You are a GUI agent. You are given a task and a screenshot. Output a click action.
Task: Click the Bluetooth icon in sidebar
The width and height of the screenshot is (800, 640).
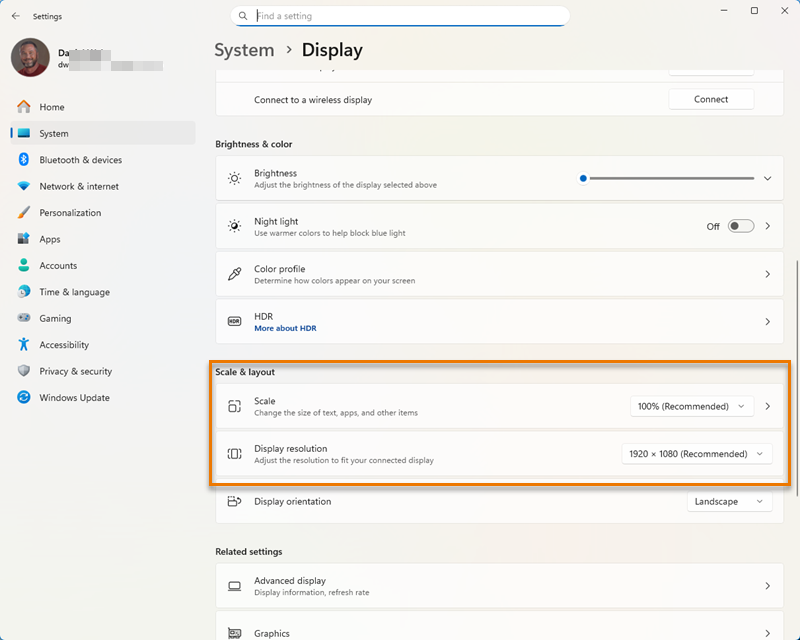point(23,159)
